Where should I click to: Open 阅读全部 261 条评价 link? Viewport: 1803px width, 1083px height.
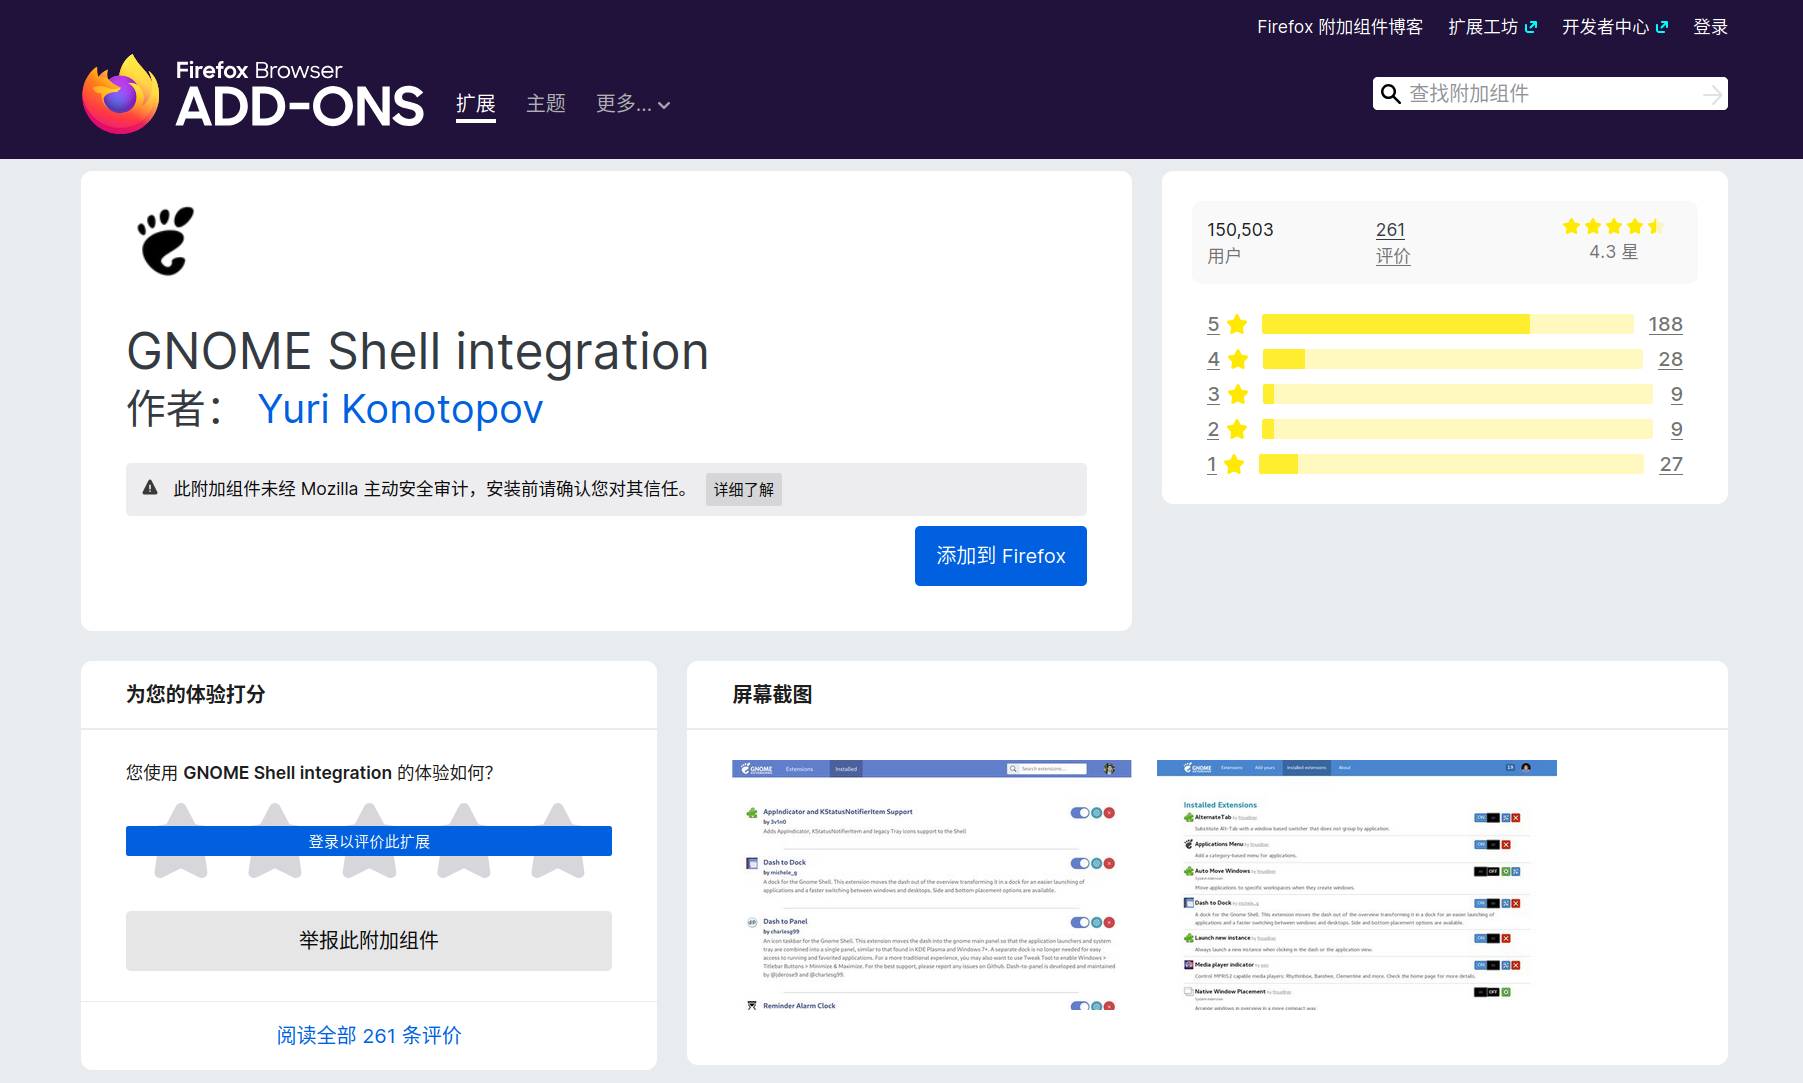click(369, 1036)
